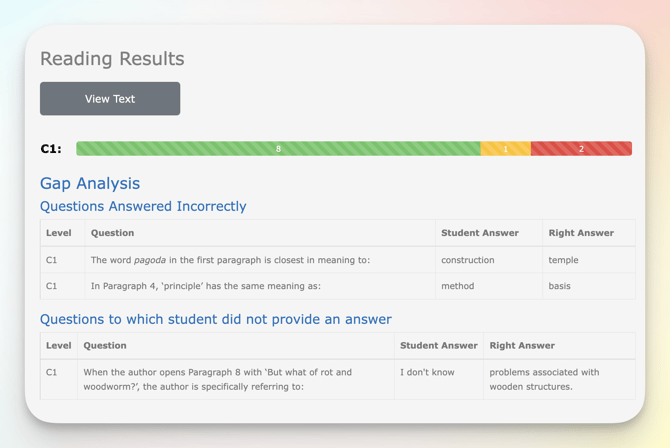Viewport: 670px width, 448px height.
Task: Click the 'I don't know' student answer
Action: (x=427, y=372)
